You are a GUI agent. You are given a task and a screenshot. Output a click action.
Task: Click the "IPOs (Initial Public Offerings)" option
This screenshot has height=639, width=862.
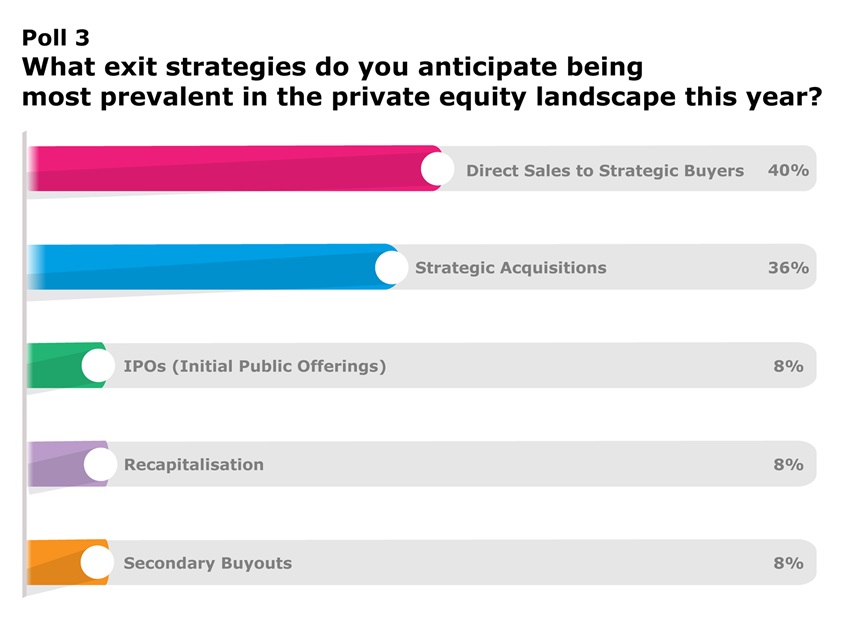[x=254, y=366]
